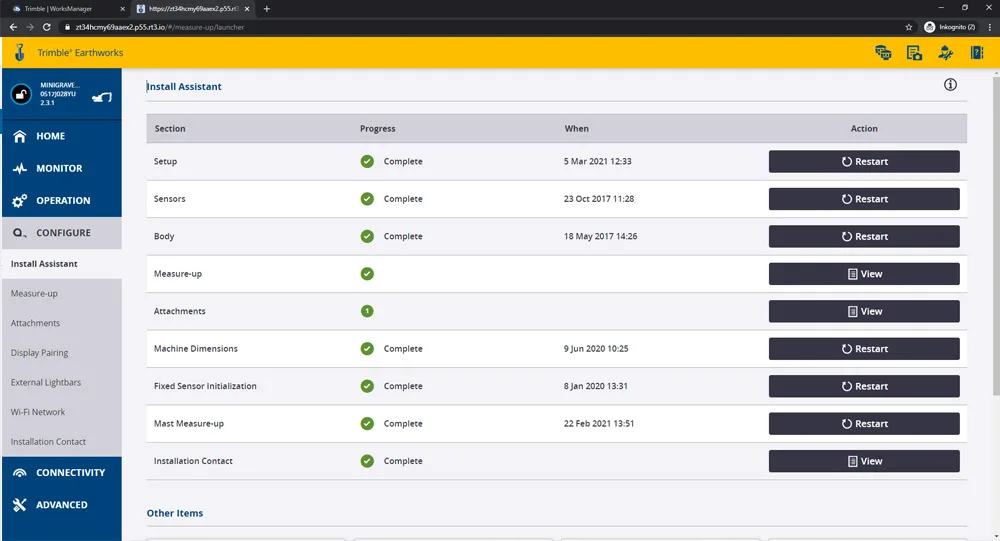Click the Progress column header
The width and height of the screenshot is (1000, 541).
378,128
